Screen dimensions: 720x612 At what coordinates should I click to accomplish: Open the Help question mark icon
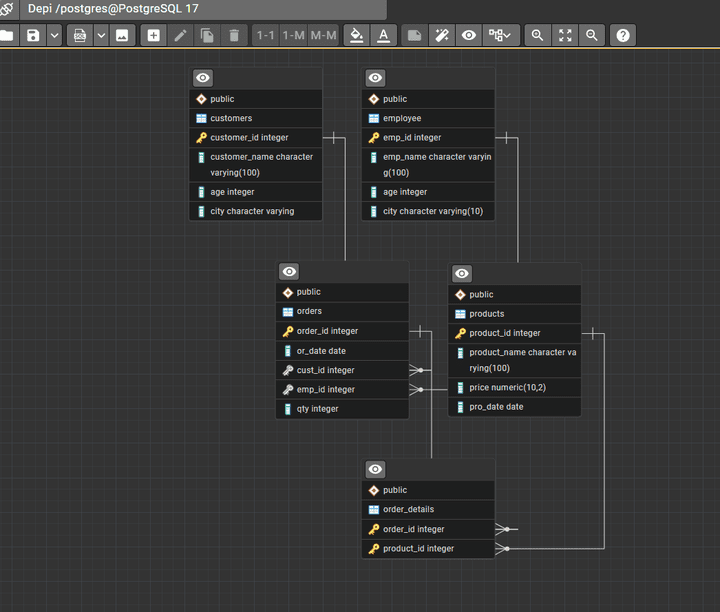(x=623, y=35)
